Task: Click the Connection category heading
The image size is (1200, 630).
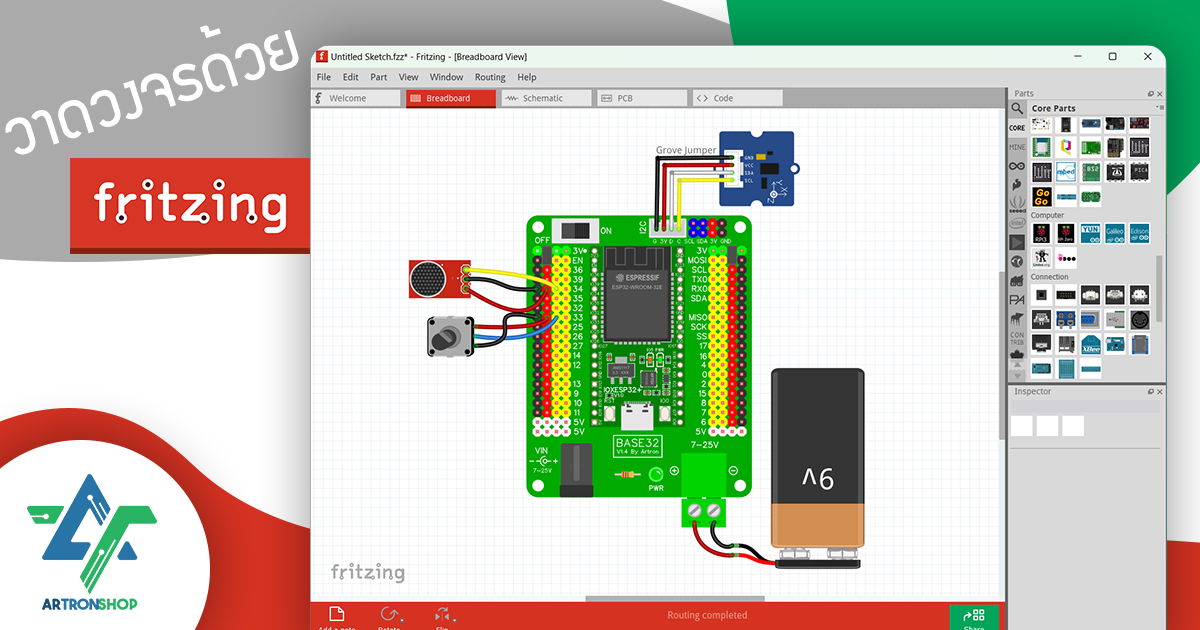Action: (1050, 277)
